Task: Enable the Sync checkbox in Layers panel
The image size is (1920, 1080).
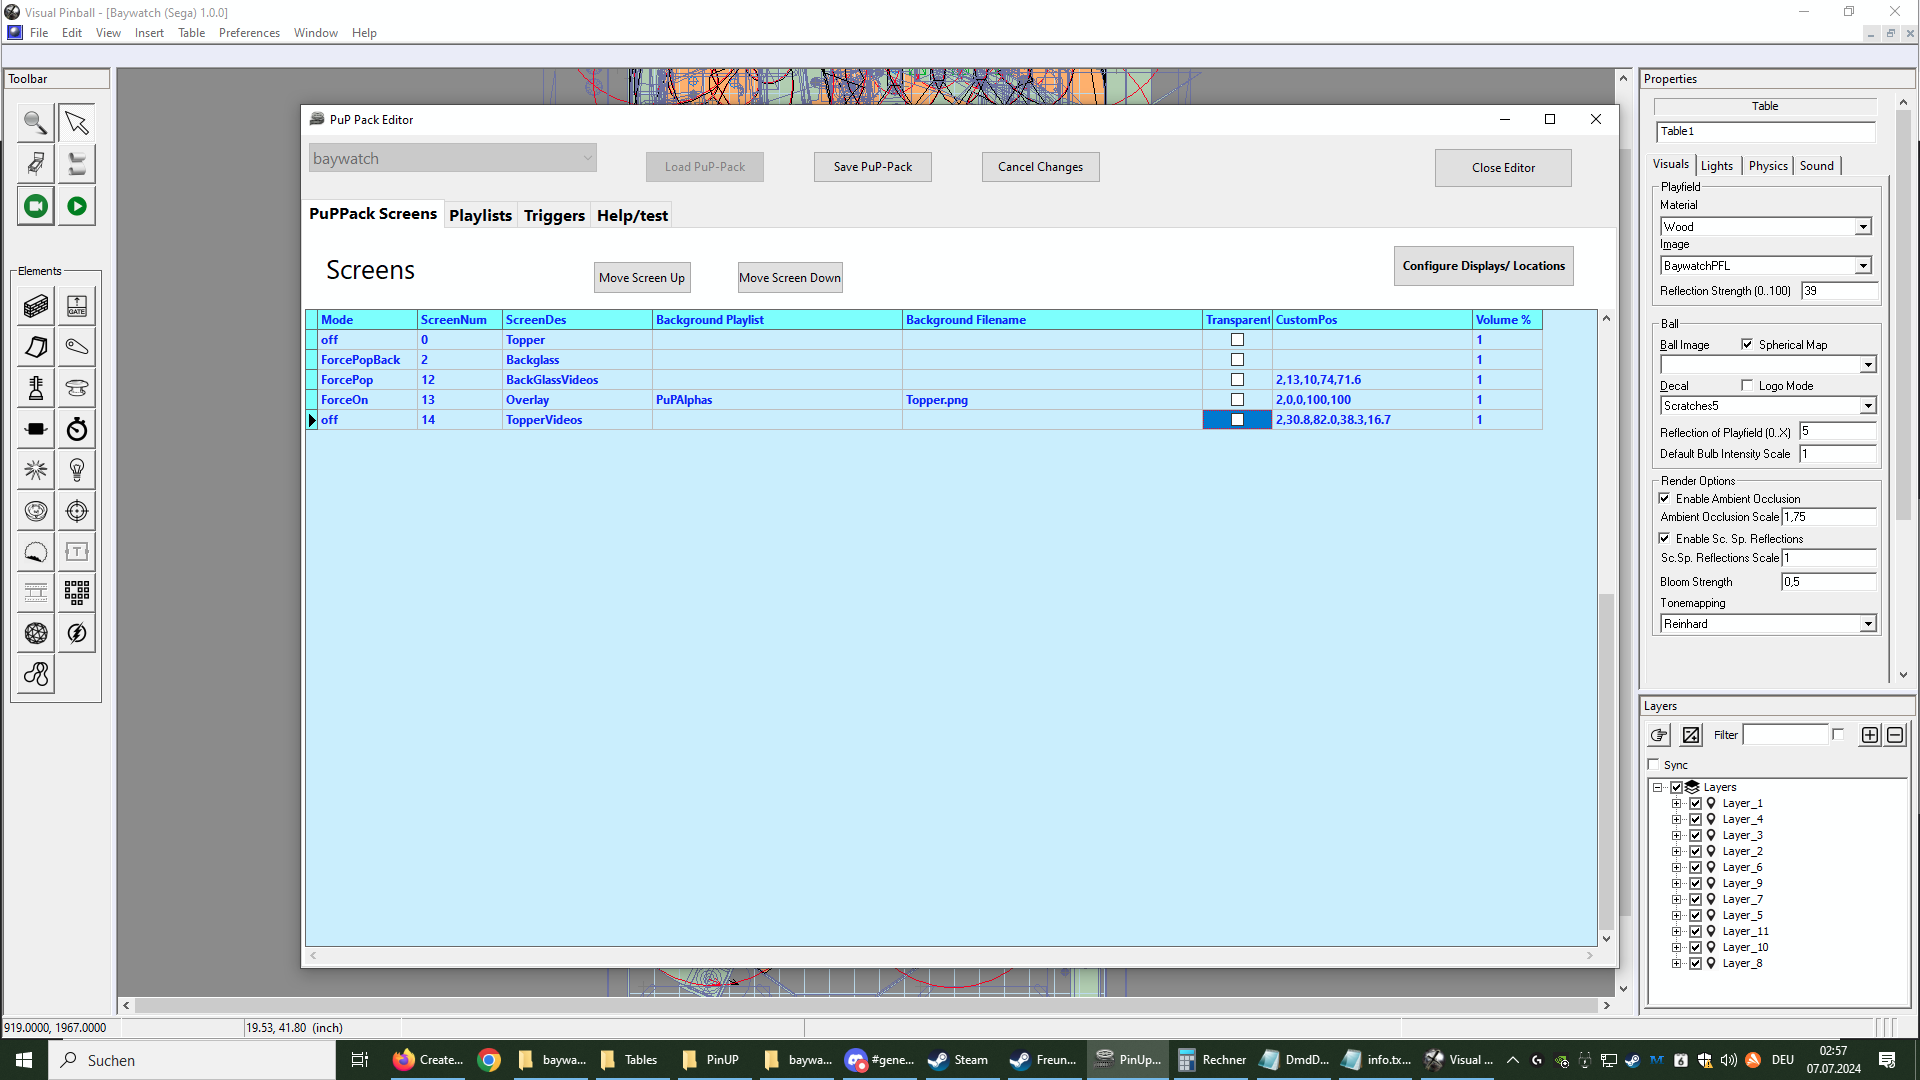Action: [x=1654, y=764]
